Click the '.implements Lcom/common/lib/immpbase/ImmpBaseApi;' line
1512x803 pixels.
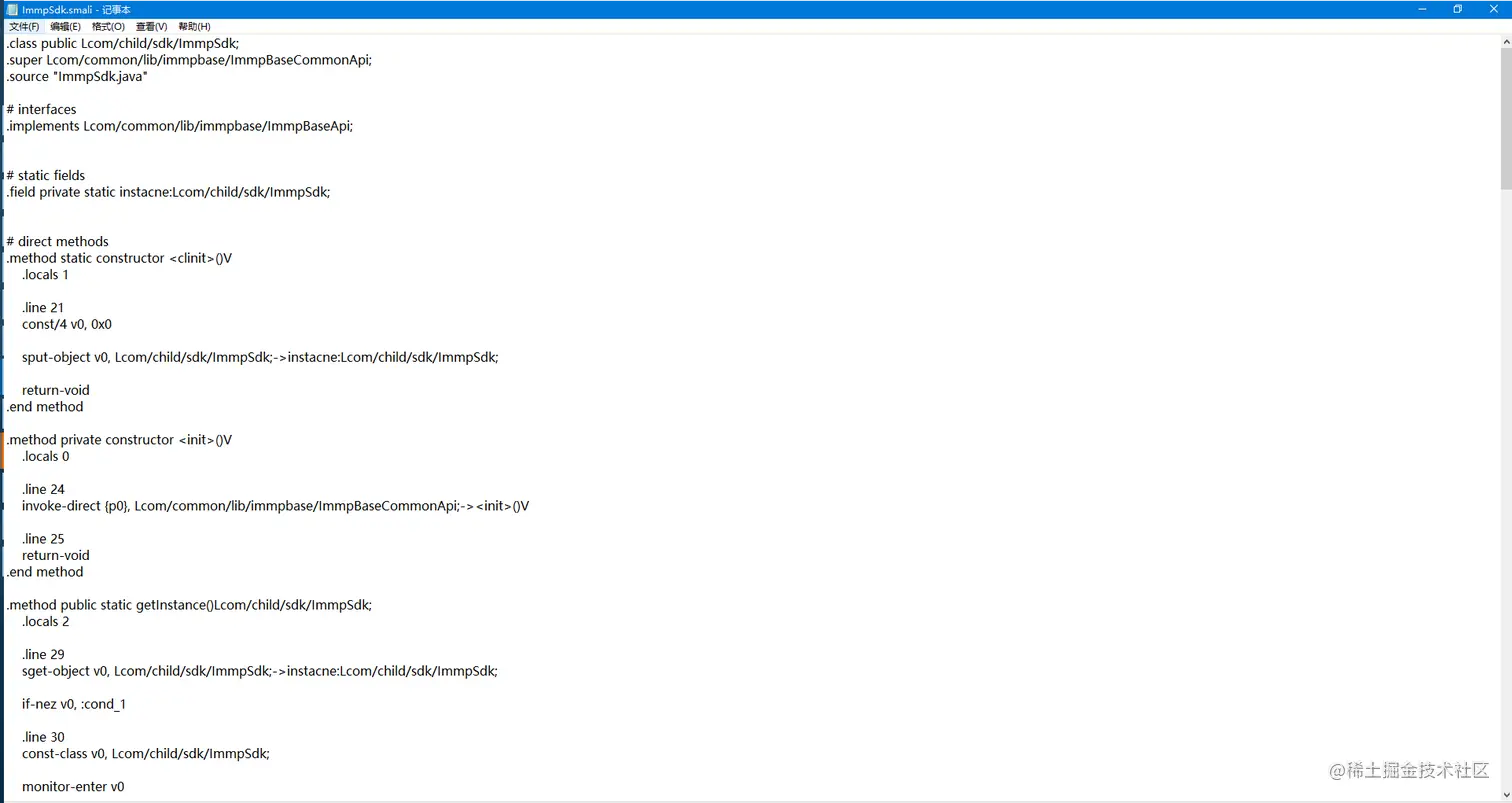[180, 126]
